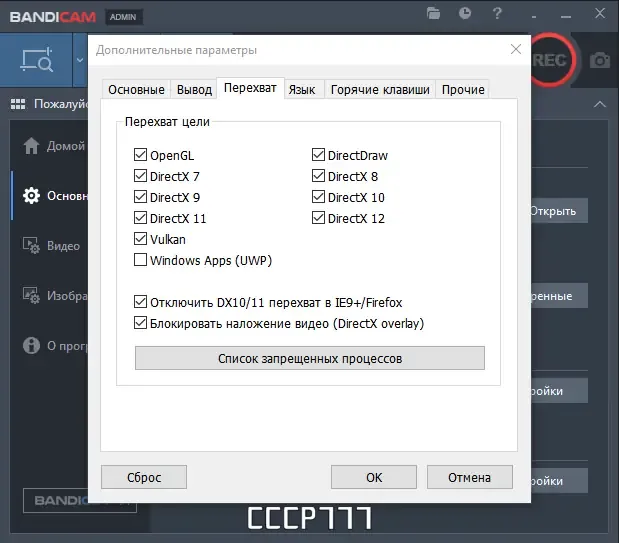Click the Сброс button

click(144, 477)
